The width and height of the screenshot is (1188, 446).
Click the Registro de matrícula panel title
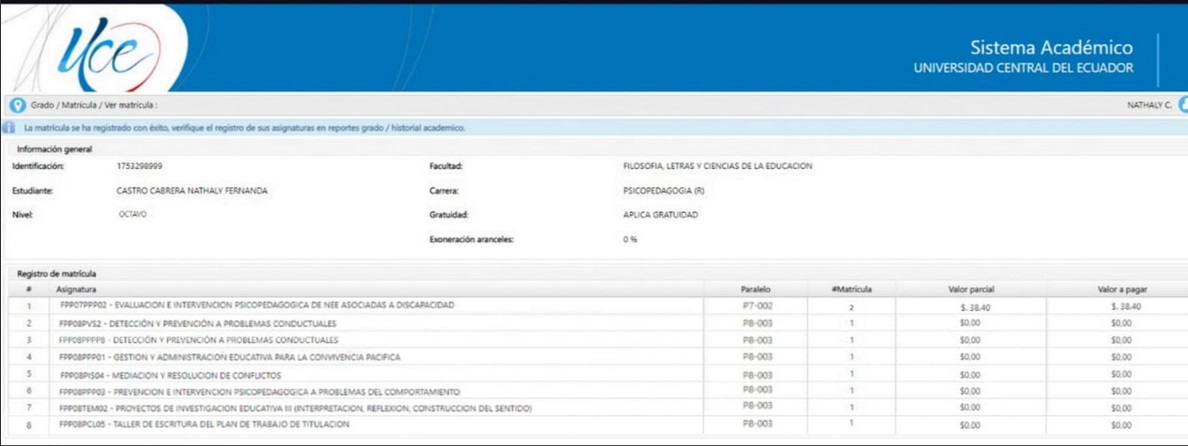57,273
